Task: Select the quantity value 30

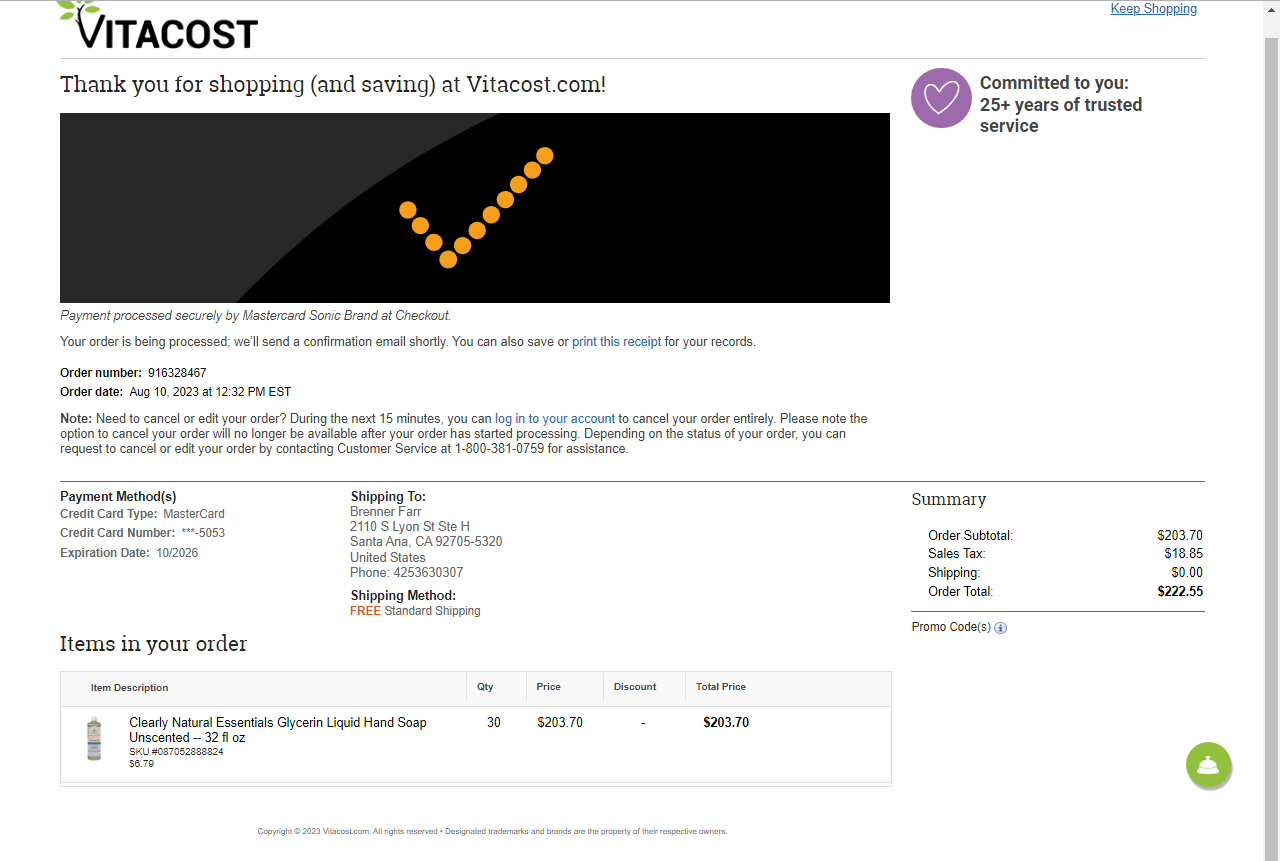Action: click(x=494, y=722)
